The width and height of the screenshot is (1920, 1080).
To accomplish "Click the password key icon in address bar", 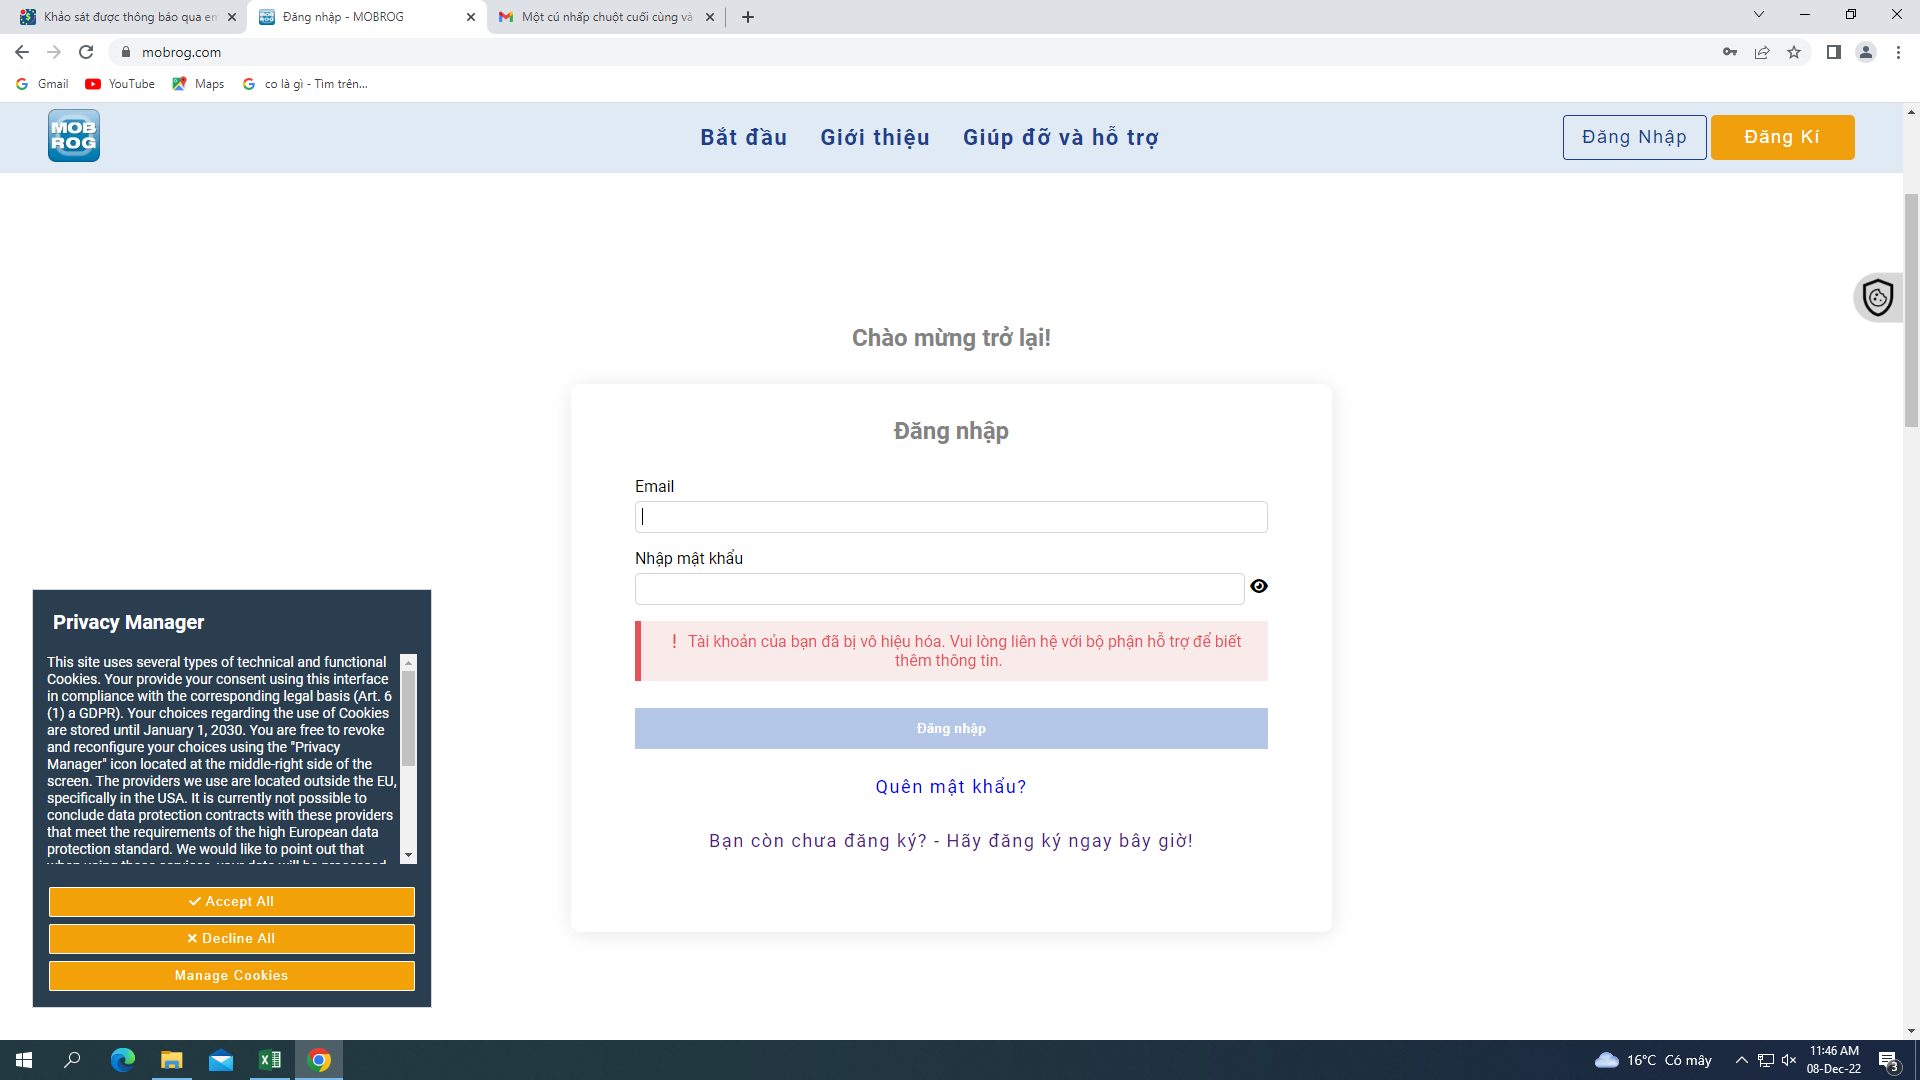I will tap(1729, 52).
